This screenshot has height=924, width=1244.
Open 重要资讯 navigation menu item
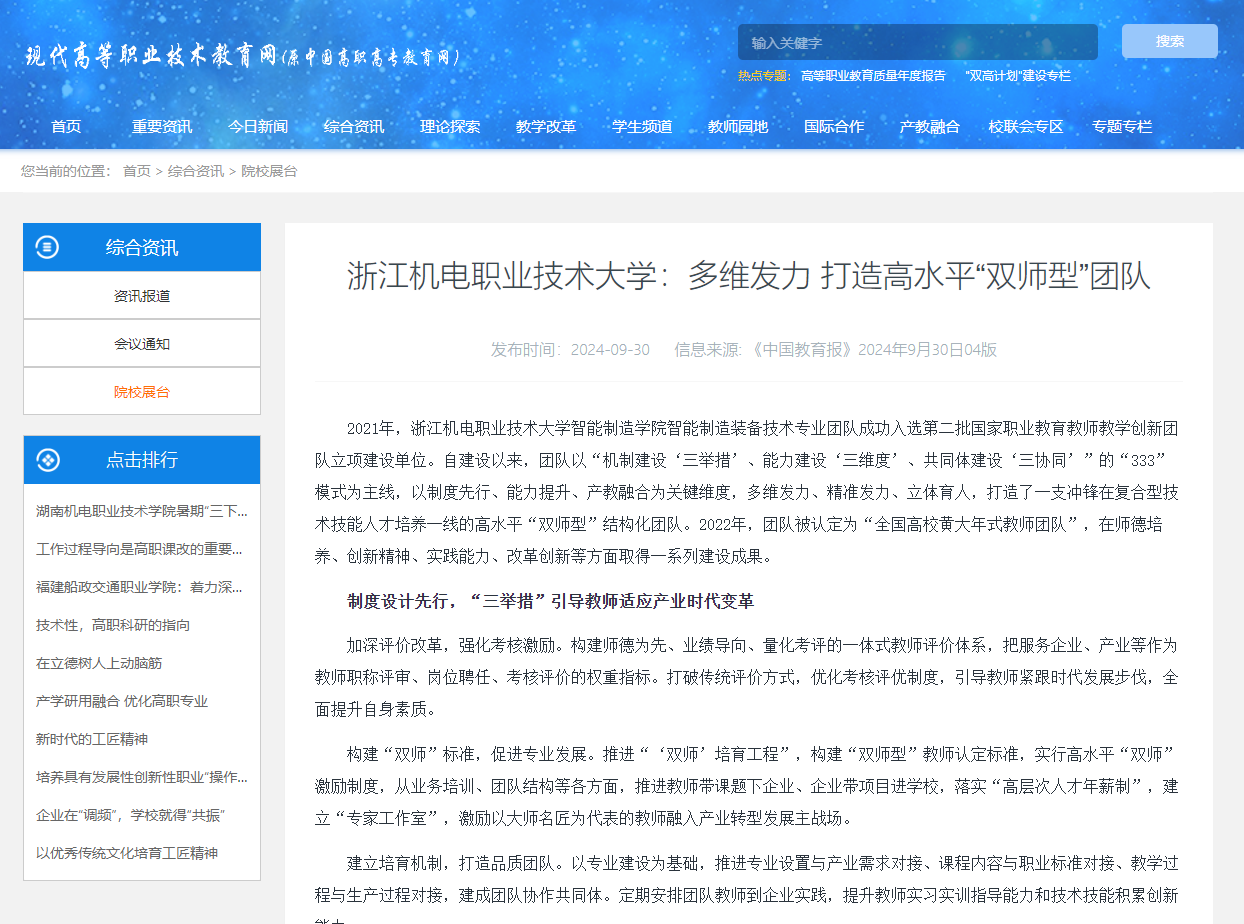(162, 127)
